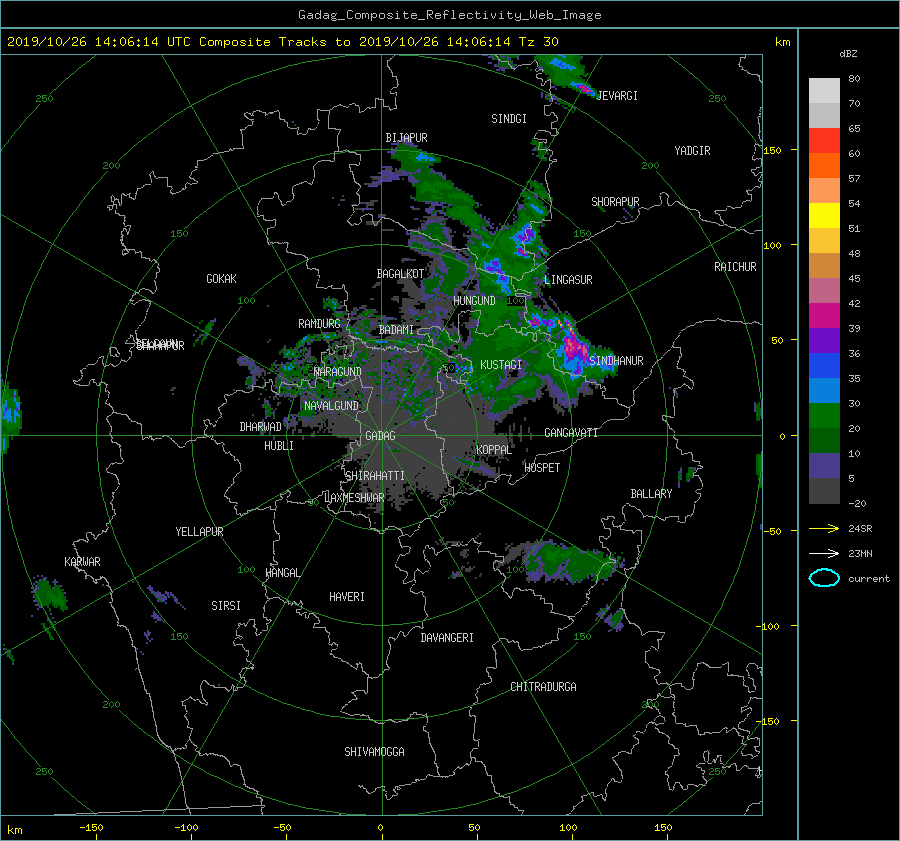Click the '42' dBZ scale value
The image size is (900, 841).
point(854,304)
